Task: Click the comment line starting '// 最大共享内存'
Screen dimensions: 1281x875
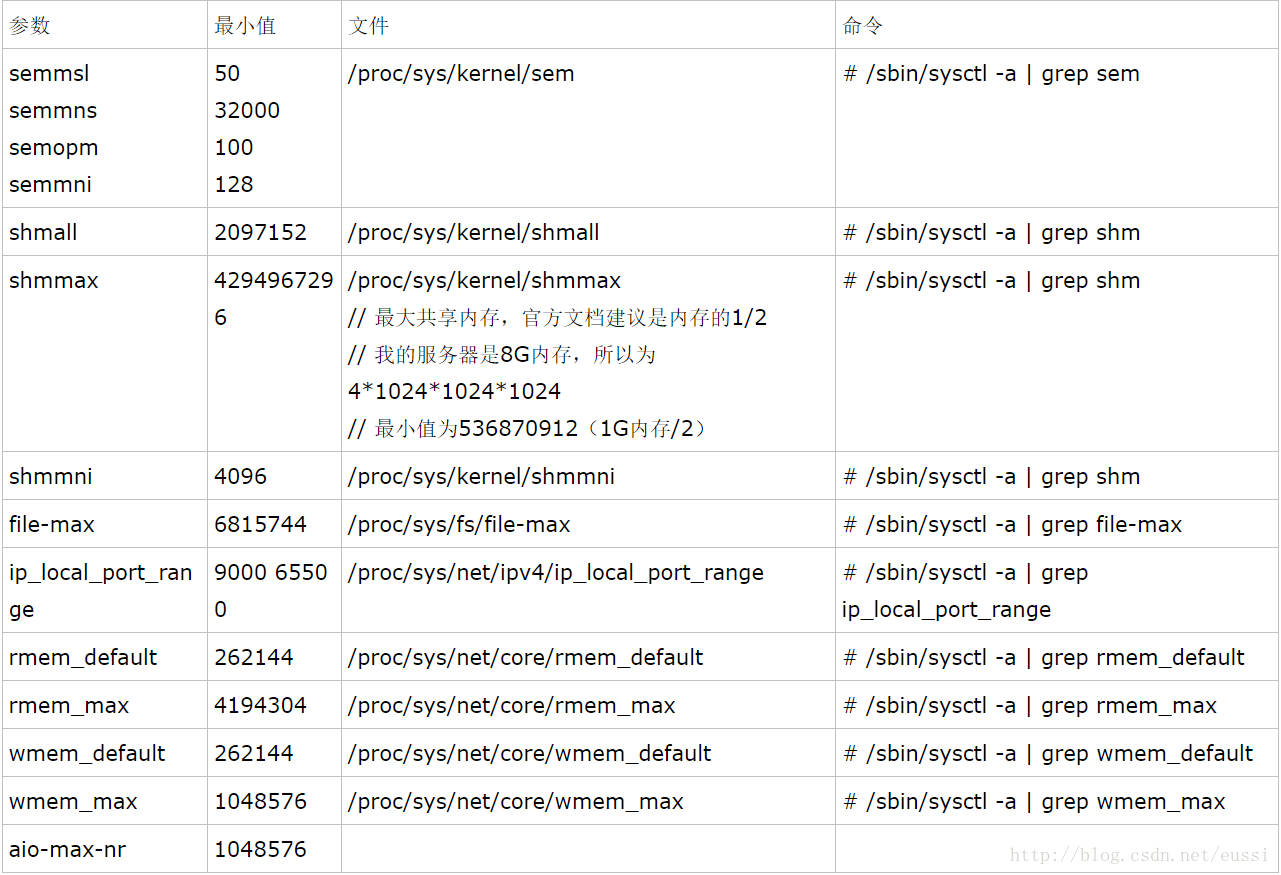Action: tap(558, 317)
